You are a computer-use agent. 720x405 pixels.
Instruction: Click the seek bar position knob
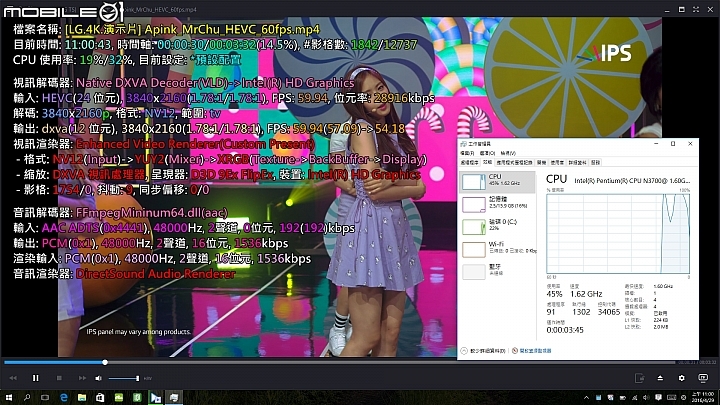click(x=105, y=362)
